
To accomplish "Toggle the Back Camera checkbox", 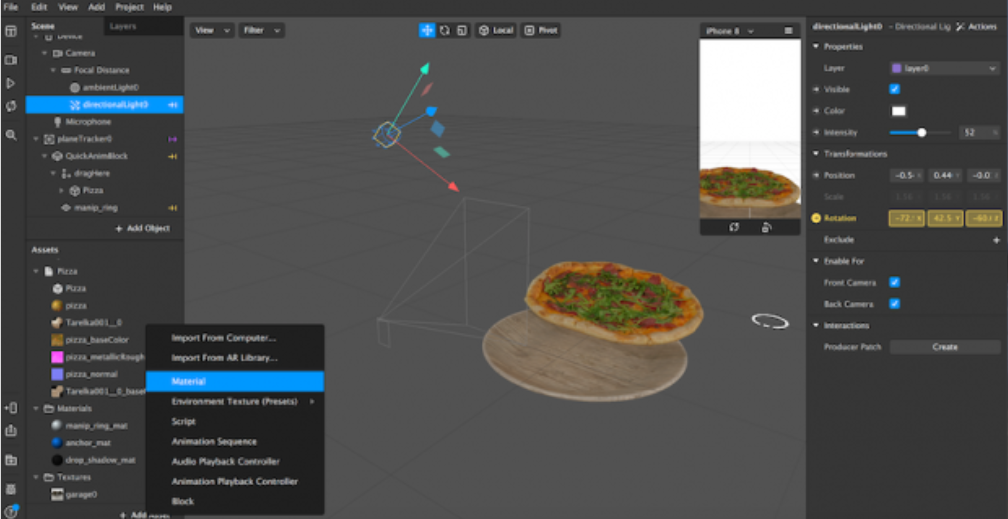I will click(x=894, y=304).
